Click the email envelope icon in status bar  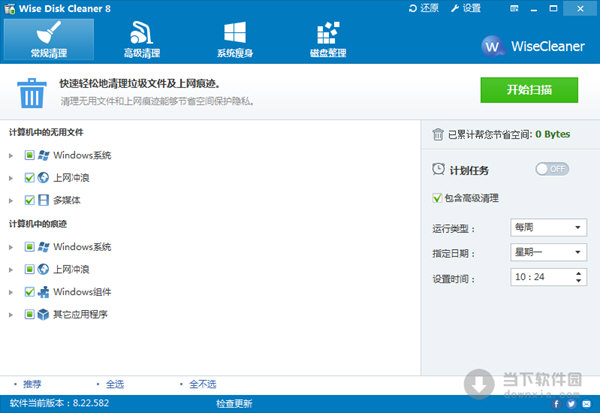586,404
